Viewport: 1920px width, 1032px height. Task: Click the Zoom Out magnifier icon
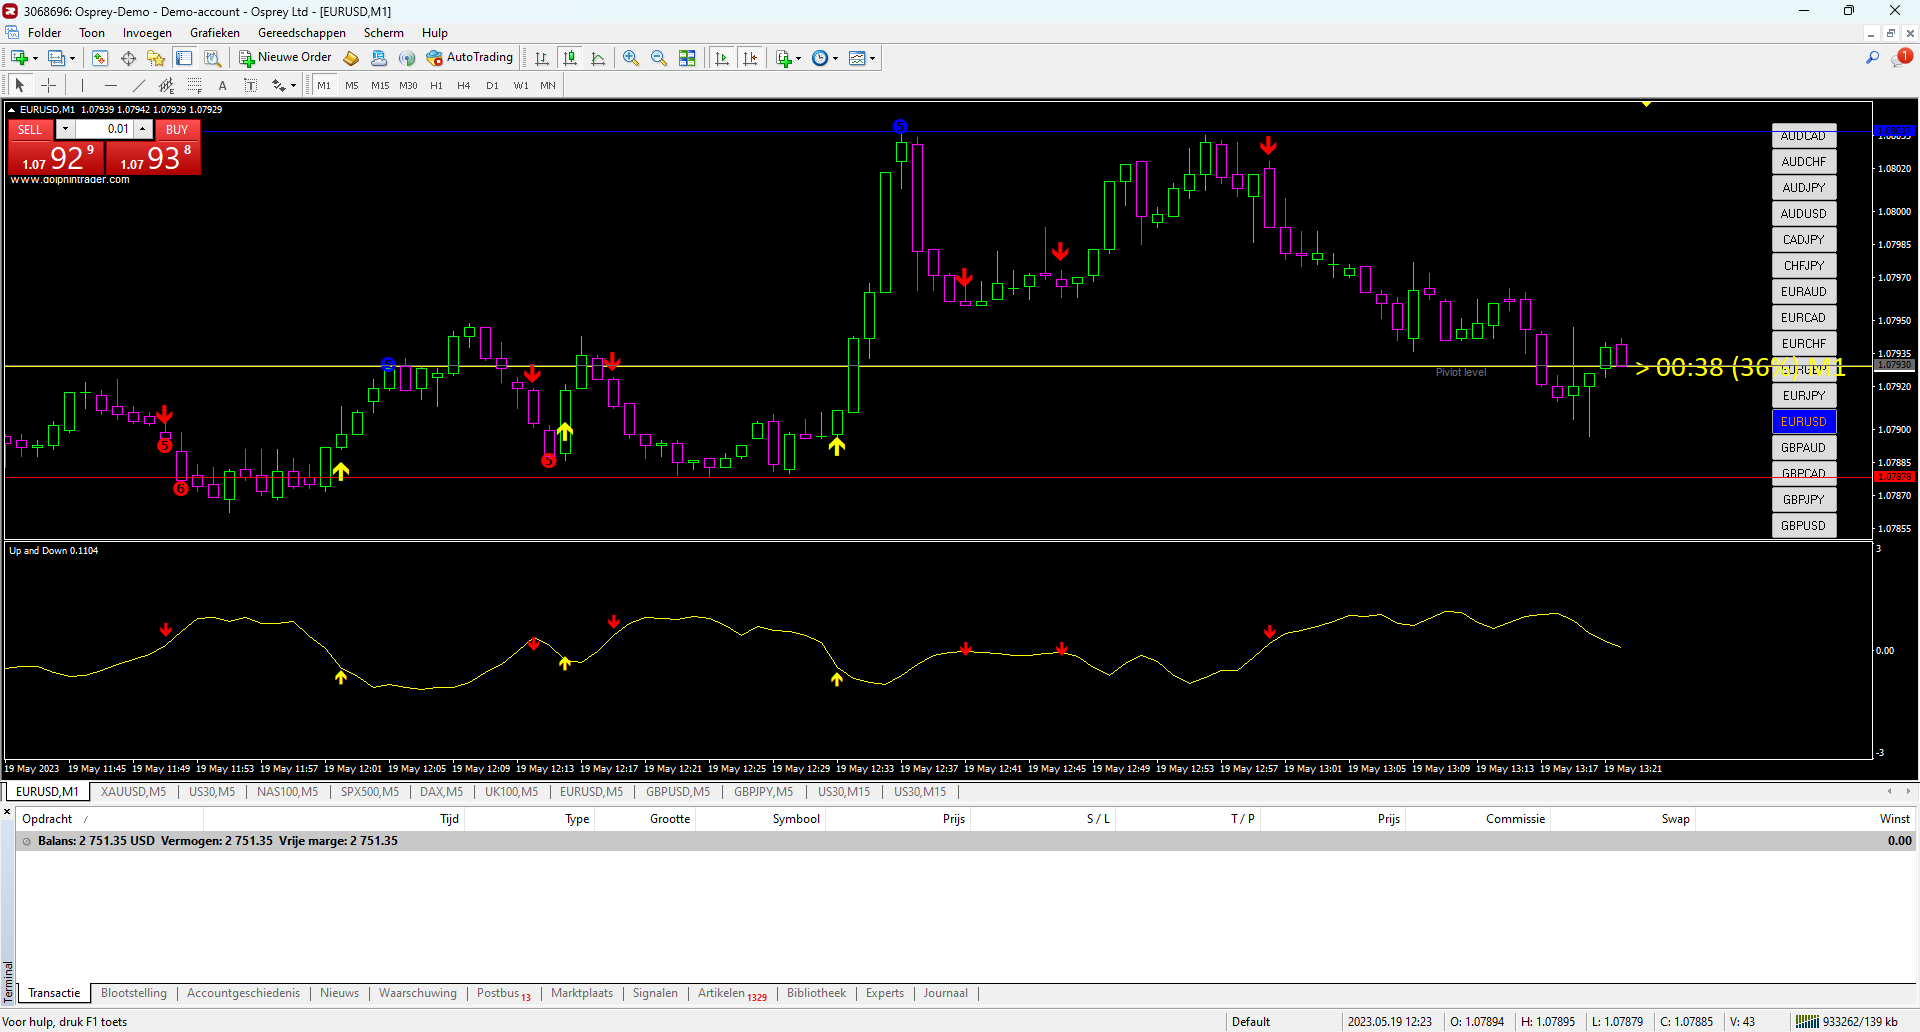click(x=658, y=58)
